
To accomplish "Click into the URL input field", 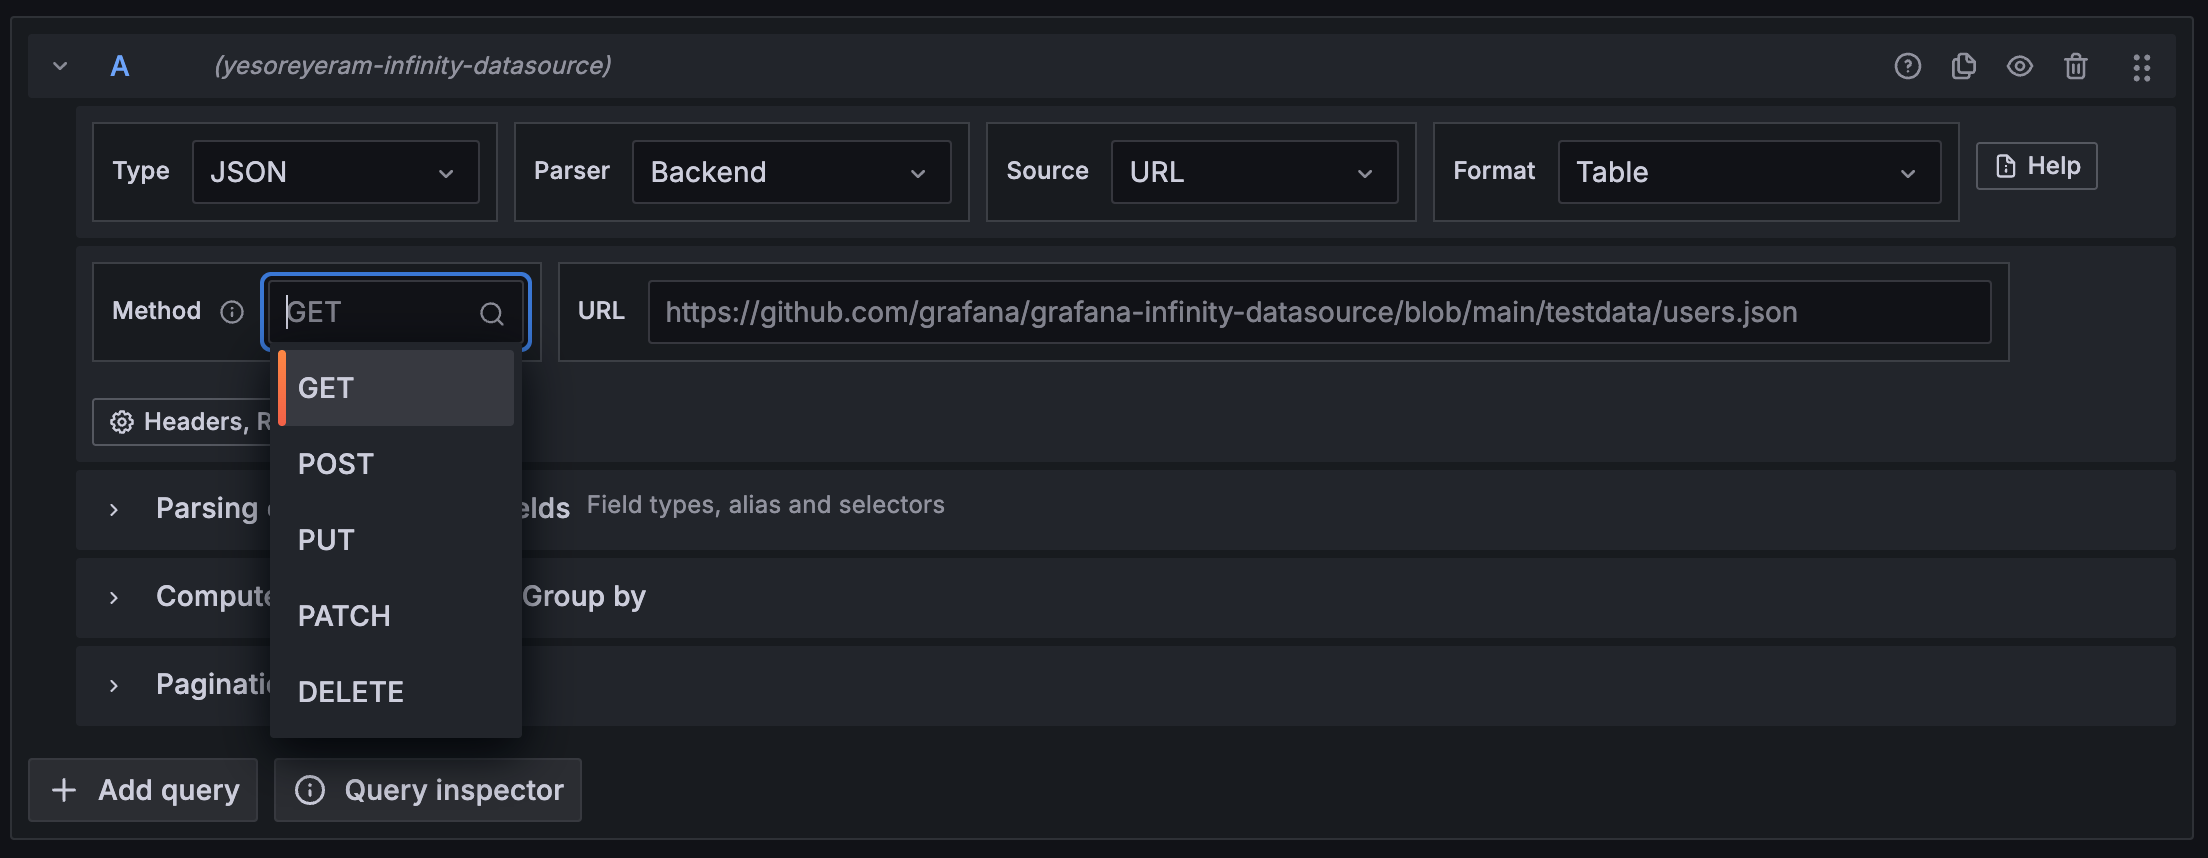I will (x=1318, y=312).
